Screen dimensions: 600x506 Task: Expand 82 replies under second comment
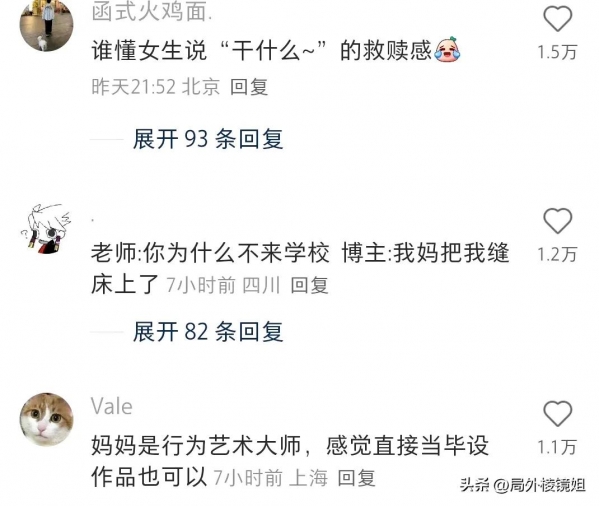pos(208,332)
